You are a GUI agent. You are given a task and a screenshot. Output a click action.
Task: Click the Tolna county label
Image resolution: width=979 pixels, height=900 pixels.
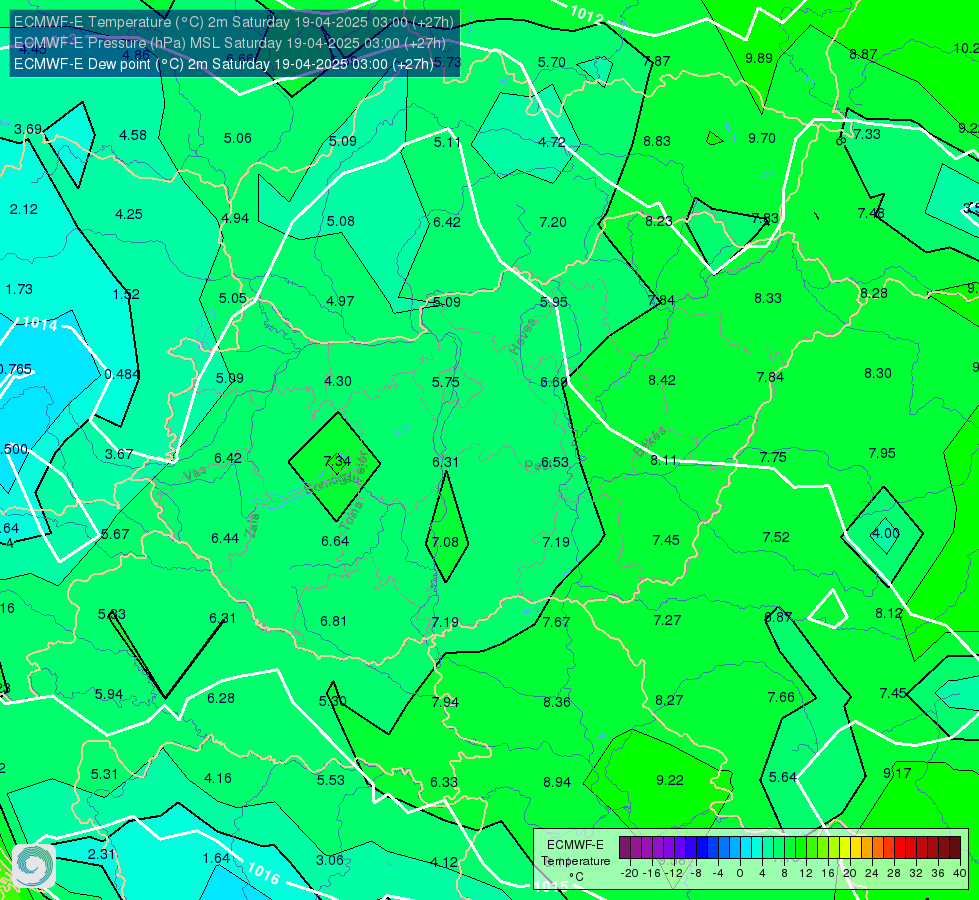tap(351, 516)
